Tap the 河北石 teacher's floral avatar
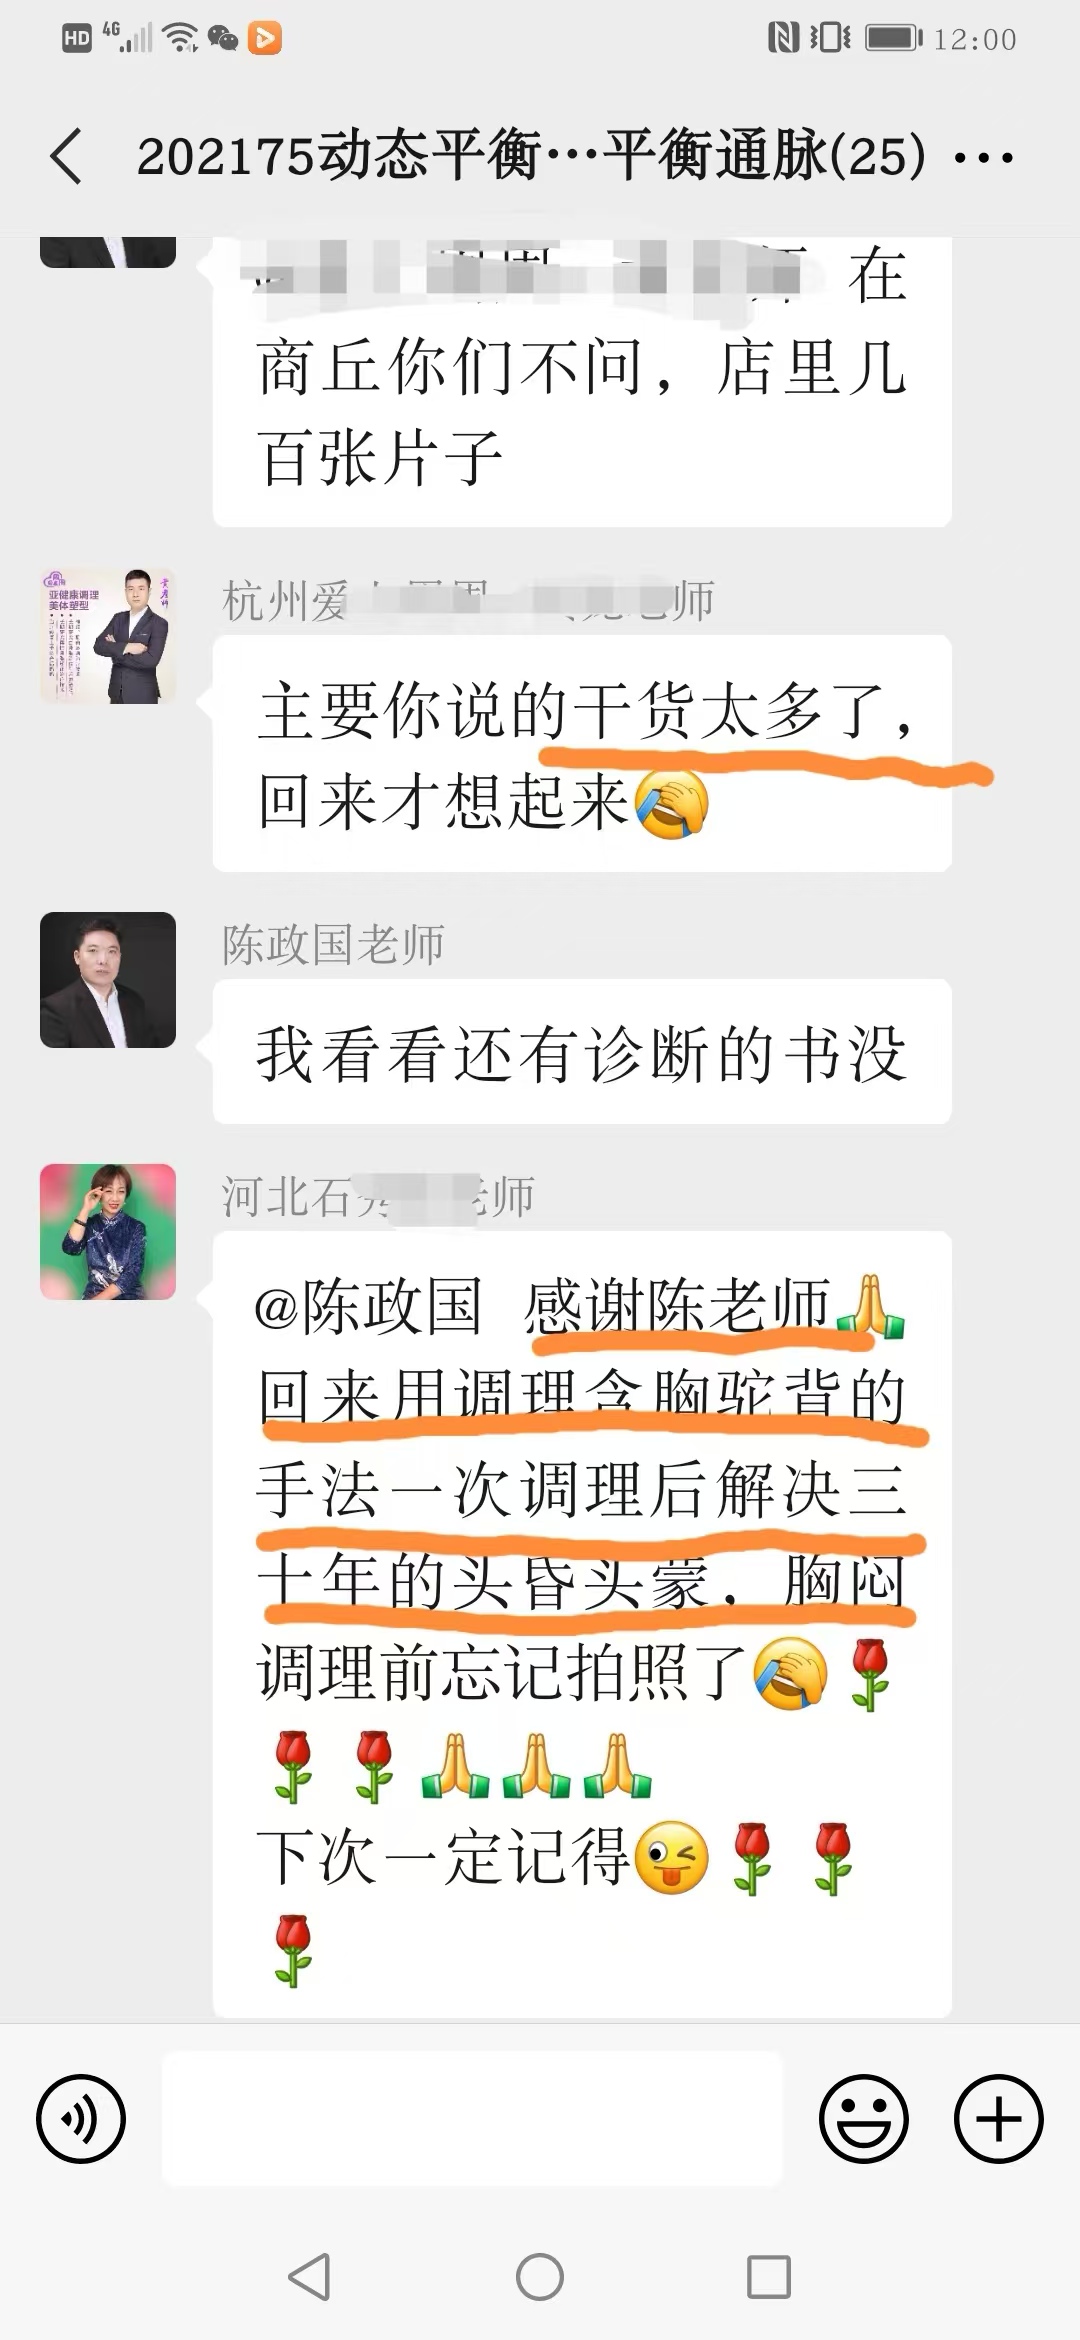 [108, 1232]
